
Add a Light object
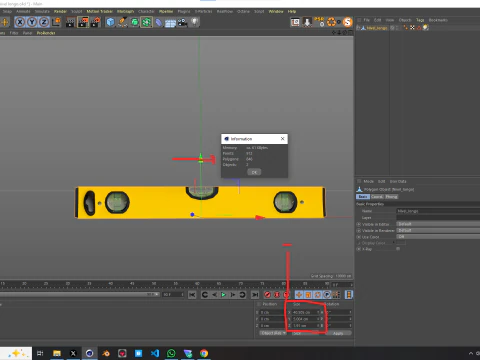[x=194, y=22]
